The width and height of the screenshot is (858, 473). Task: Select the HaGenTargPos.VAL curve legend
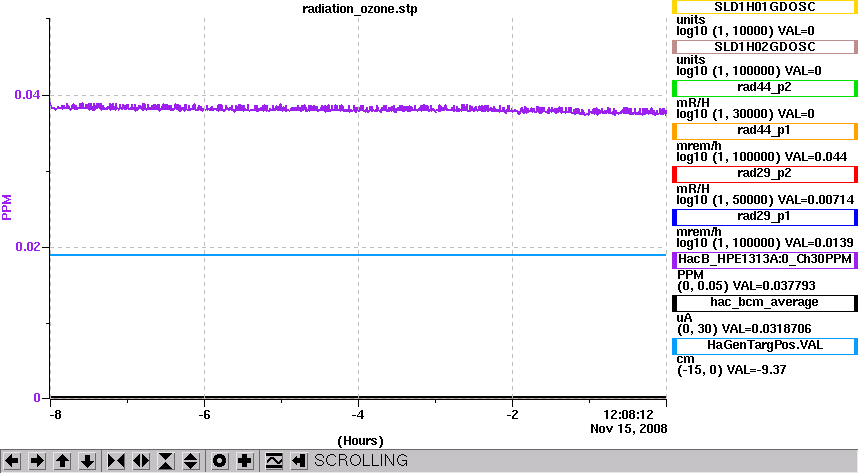pos(764,346)
